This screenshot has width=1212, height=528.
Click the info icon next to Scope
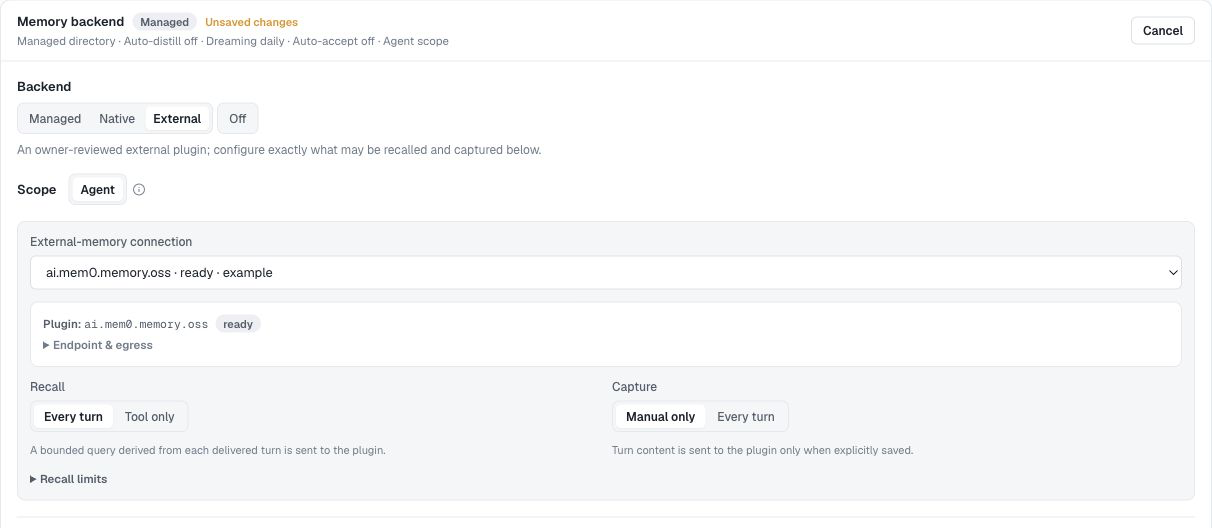(x=139, y=190)
